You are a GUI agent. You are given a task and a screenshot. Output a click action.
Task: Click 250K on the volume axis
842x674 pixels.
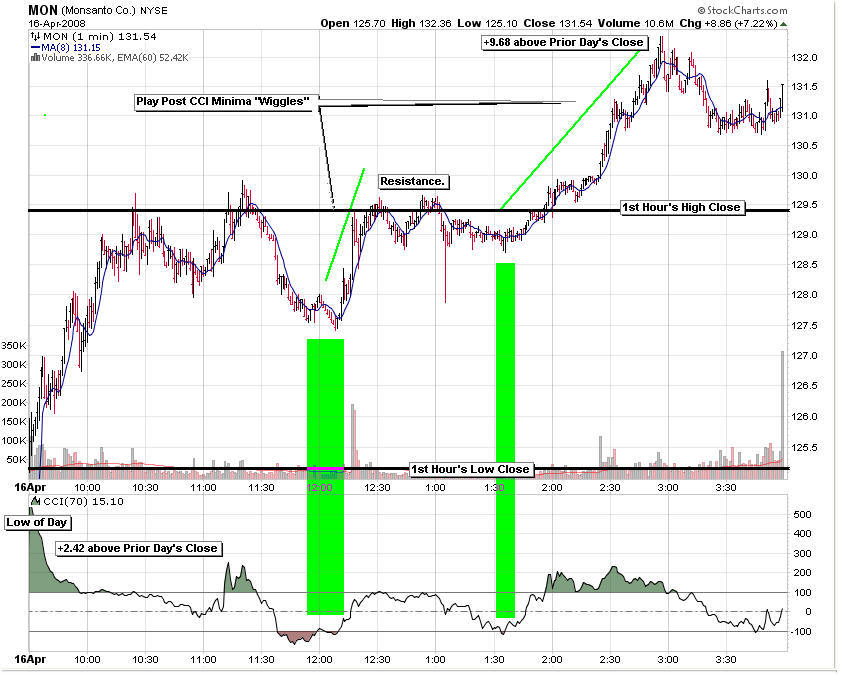point(13,383)
